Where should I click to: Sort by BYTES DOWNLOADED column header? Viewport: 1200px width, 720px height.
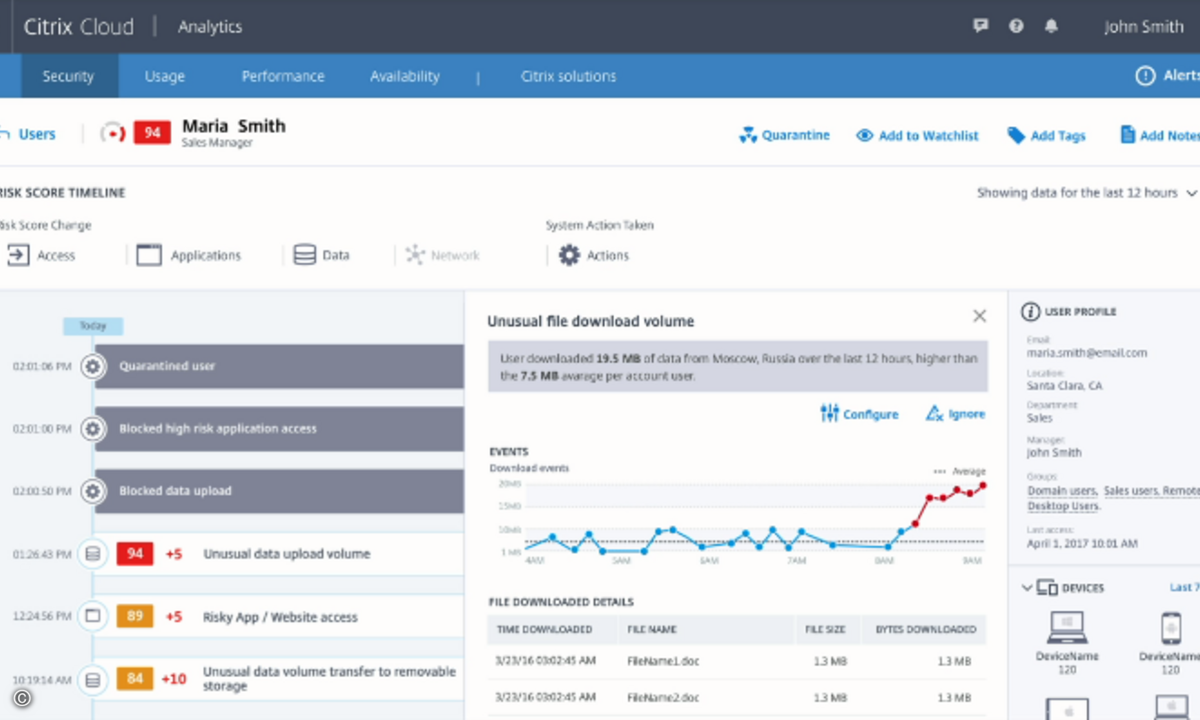pyautogui.click(x=926, y=630)
